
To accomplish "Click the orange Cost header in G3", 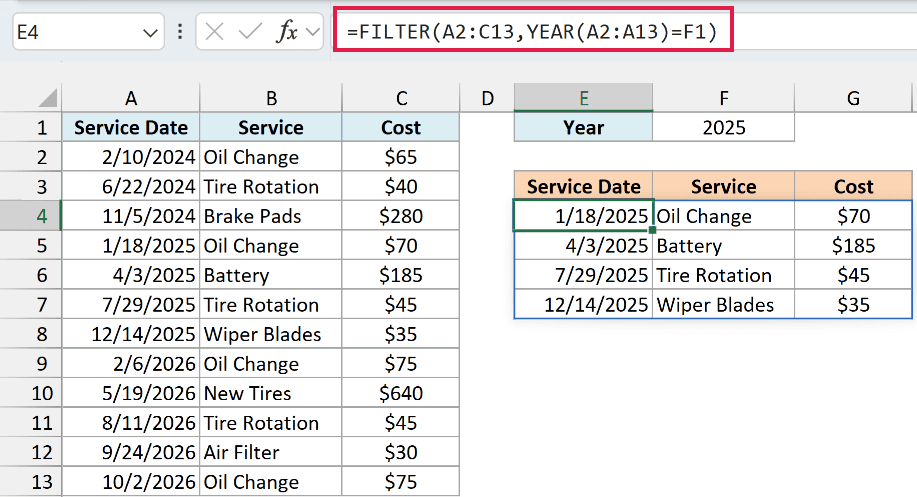I will pos(853,186).
